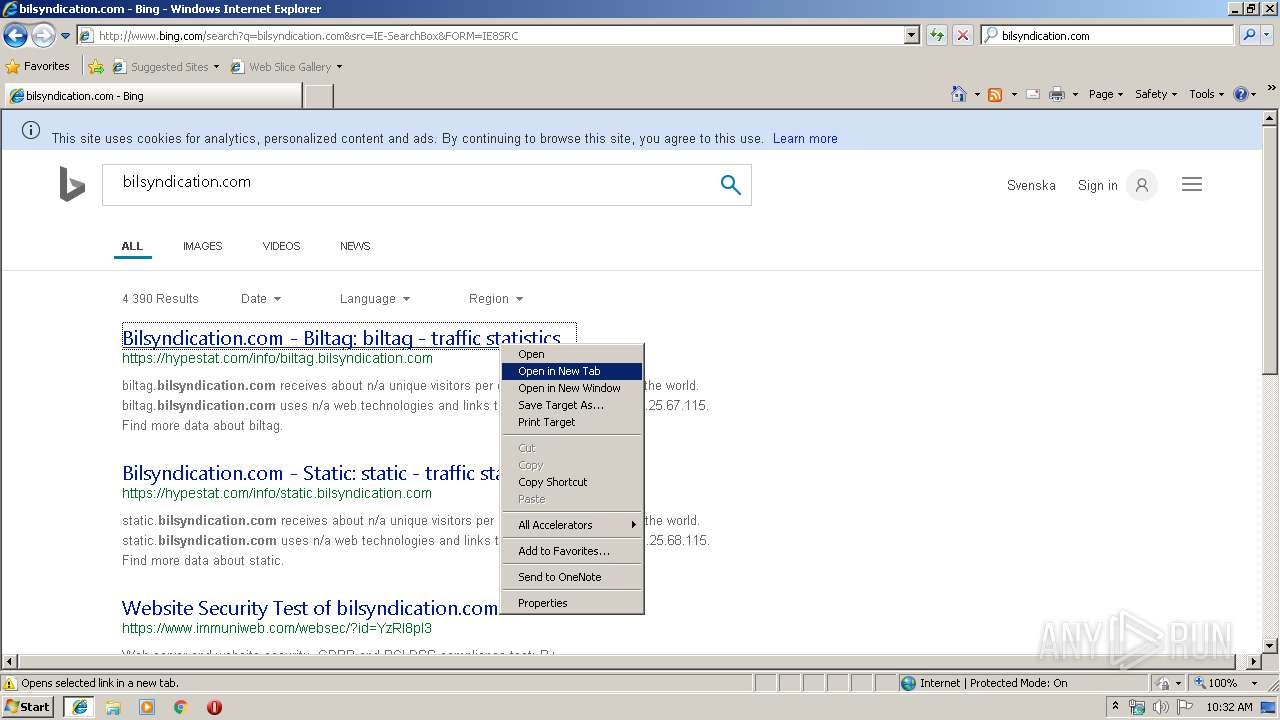
Task: Expand the address bar dropdown arrow
Action: 911,35
